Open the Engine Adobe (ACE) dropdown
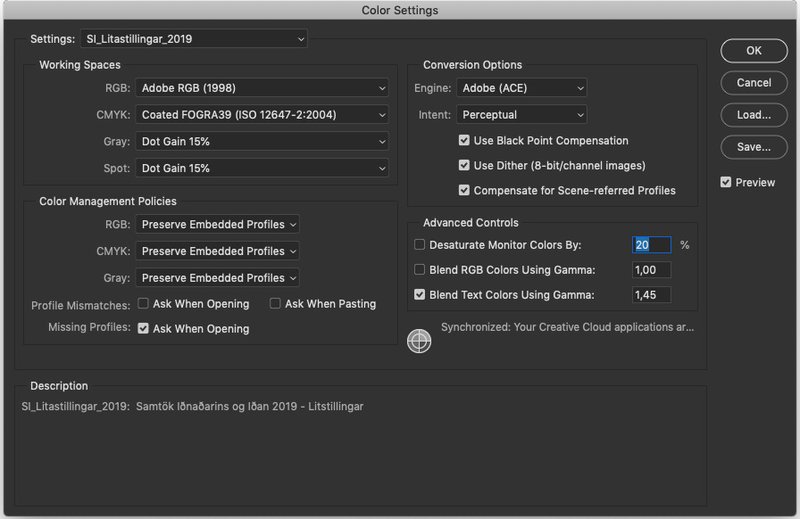Viewport: 800px width, 519px height. pyautogui.click(x=521, y=88)
